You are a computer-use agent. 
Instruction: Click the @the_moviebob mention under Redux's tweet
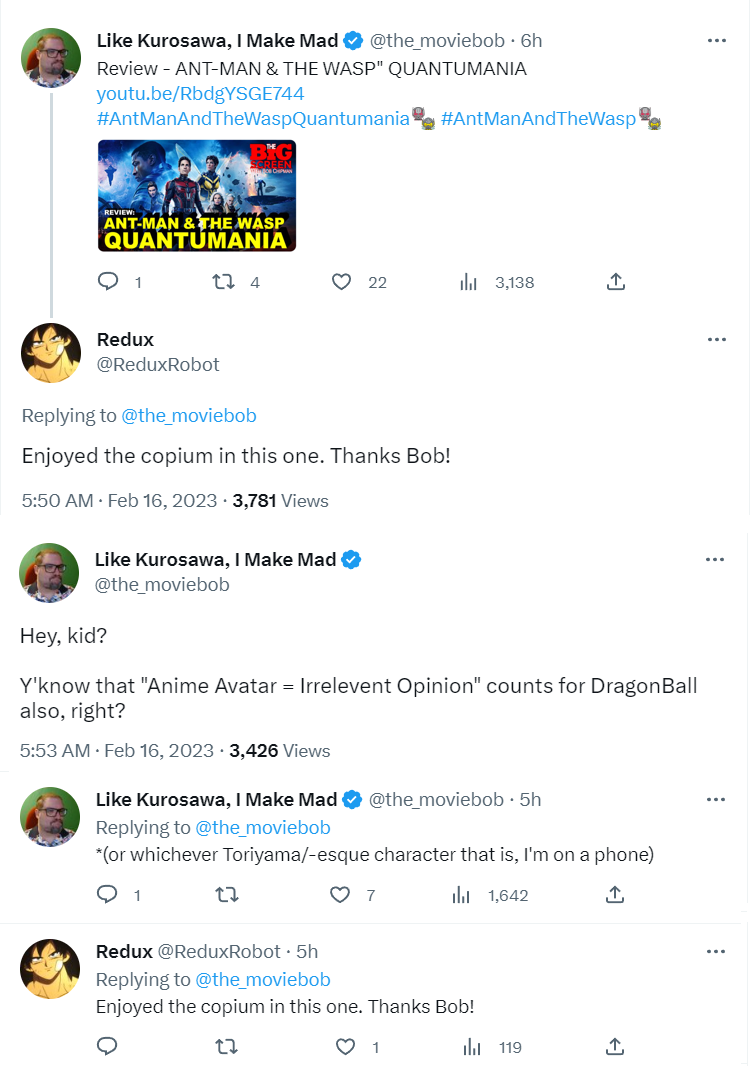(x=189, y=415)
